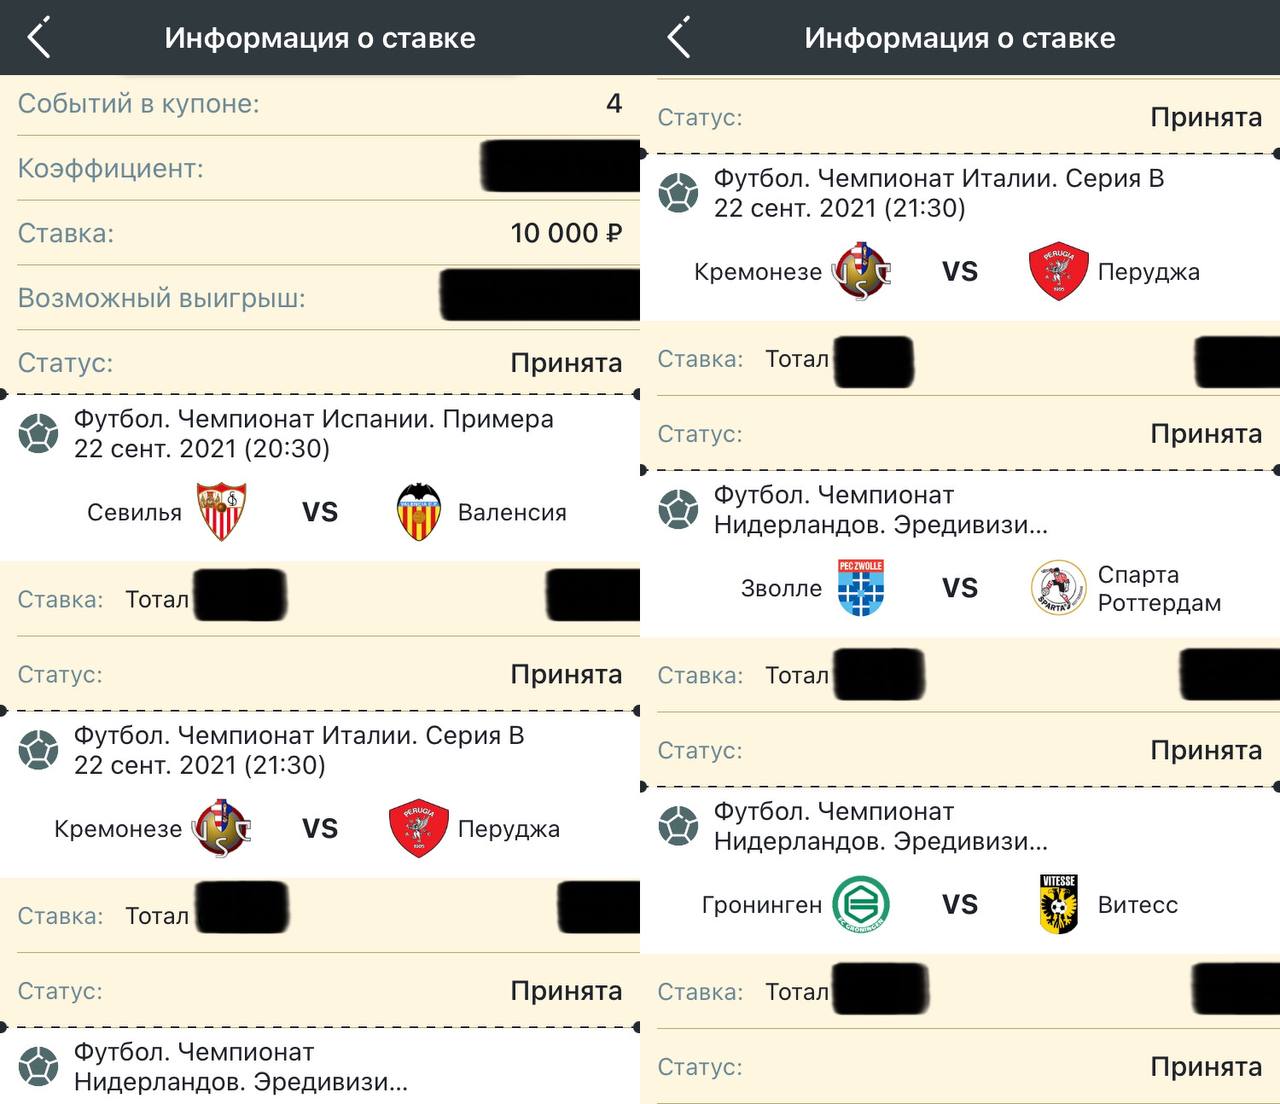Click the Принята status under Статус
This screenshot has height=1104, width=1280.
pyautogui.click(x=566, y=362)
